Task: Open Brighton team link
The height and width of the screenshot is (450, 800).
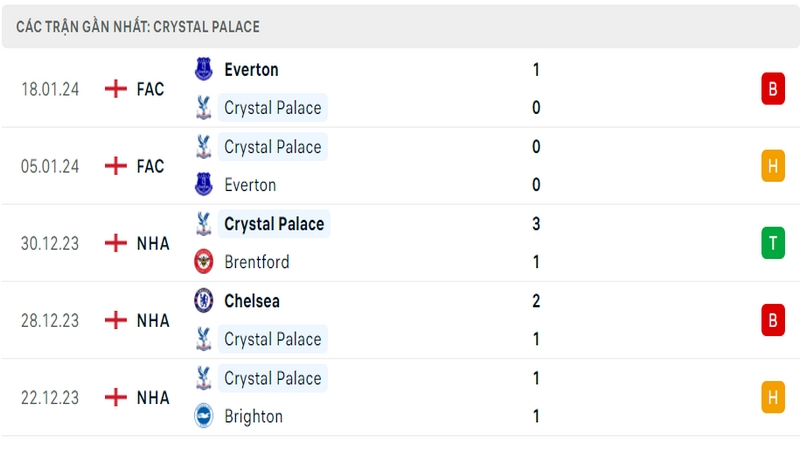Action: pyautogui.click(x=253, y=416)
